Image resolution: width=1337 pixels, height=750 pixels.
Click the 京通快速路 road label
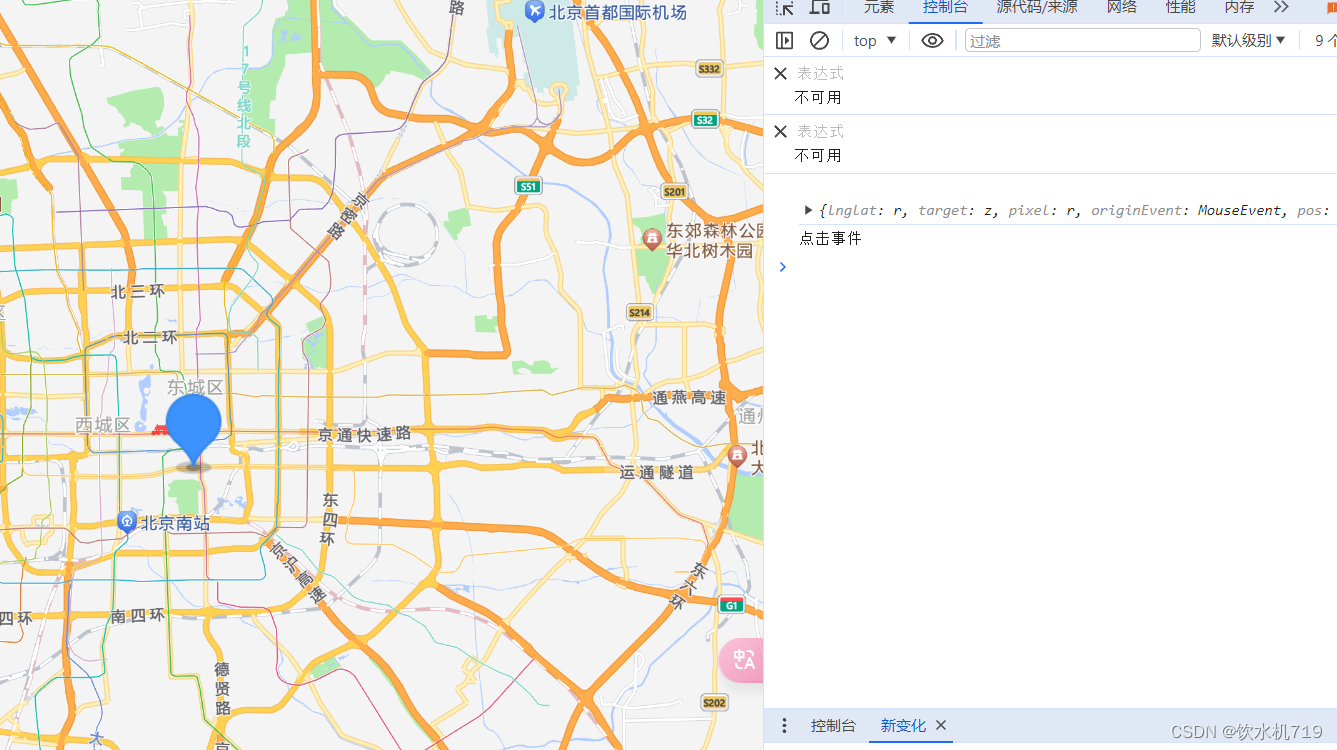coord(365,434)
